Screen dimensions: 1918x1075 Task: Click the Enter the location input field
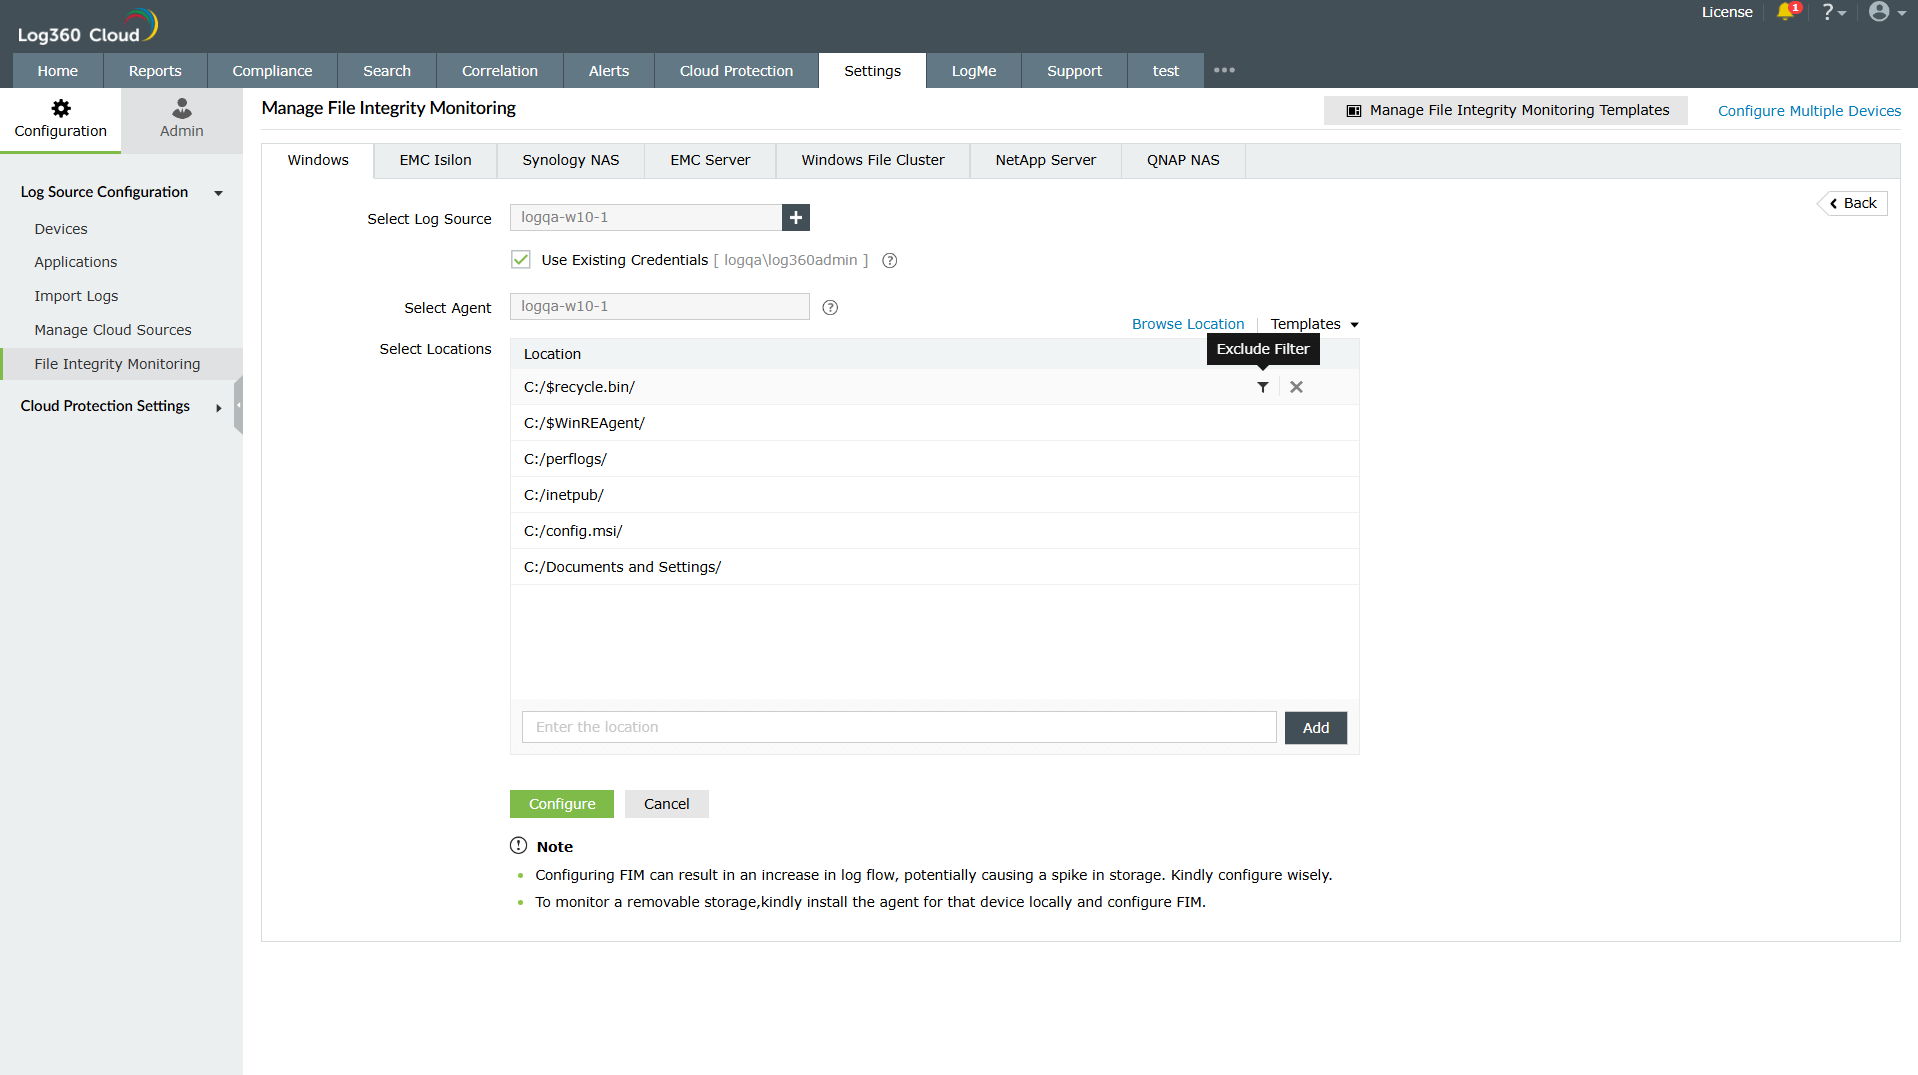pos(897,727)
